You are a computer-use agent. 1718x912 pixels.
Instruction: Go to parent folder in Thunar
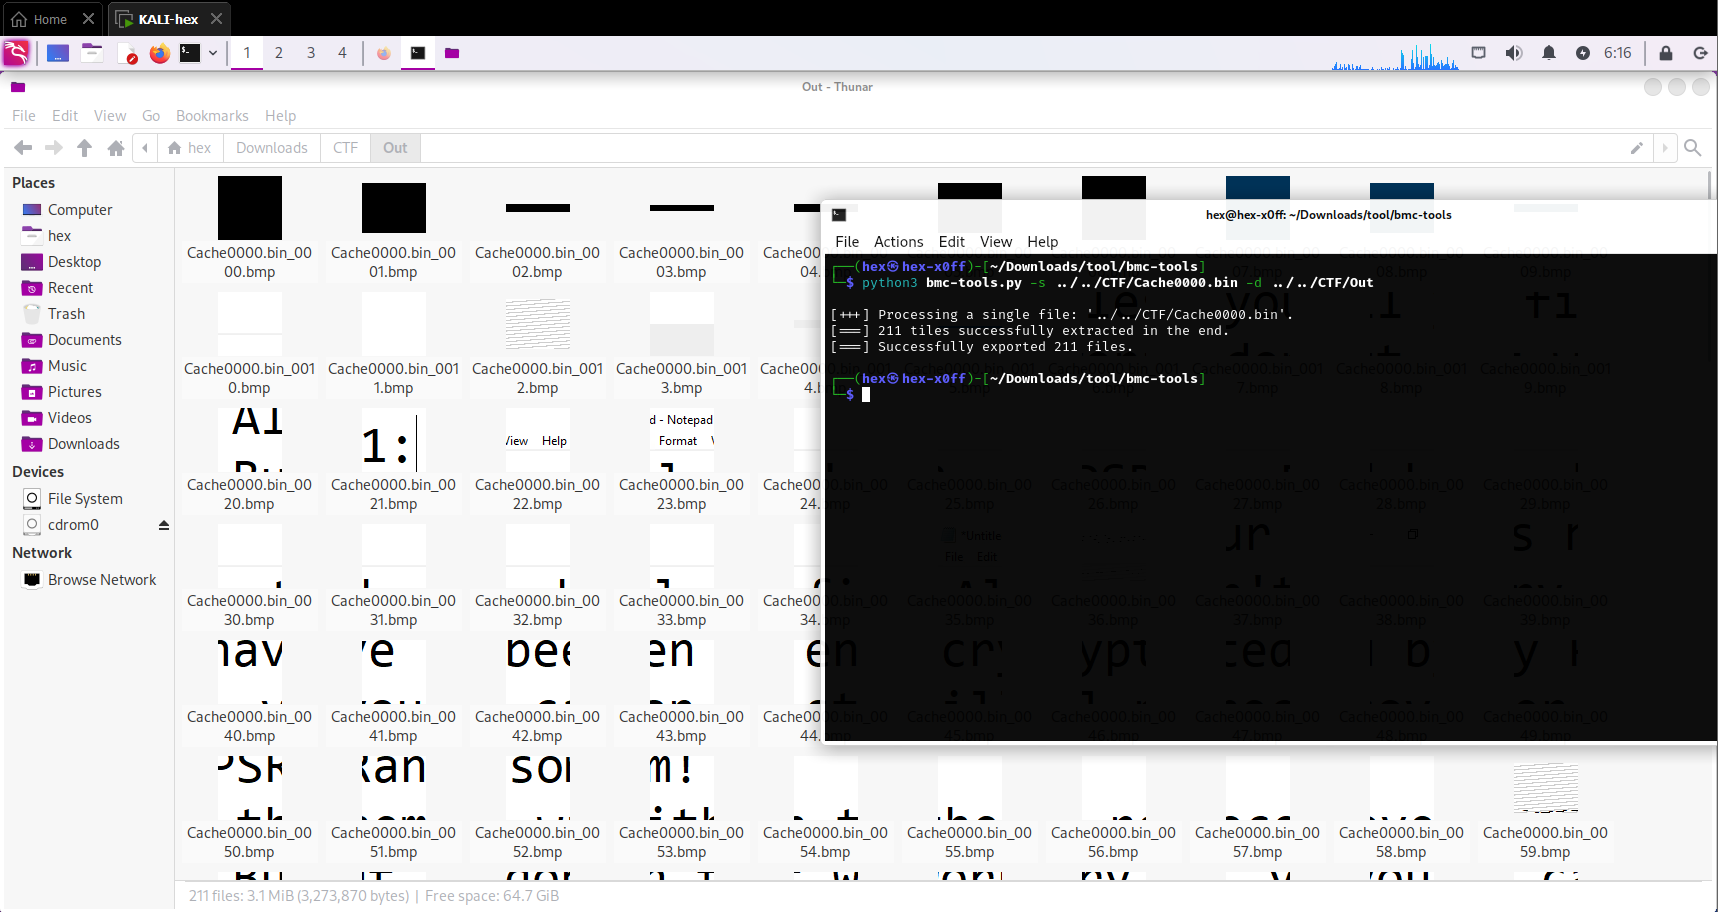point(85,148)
